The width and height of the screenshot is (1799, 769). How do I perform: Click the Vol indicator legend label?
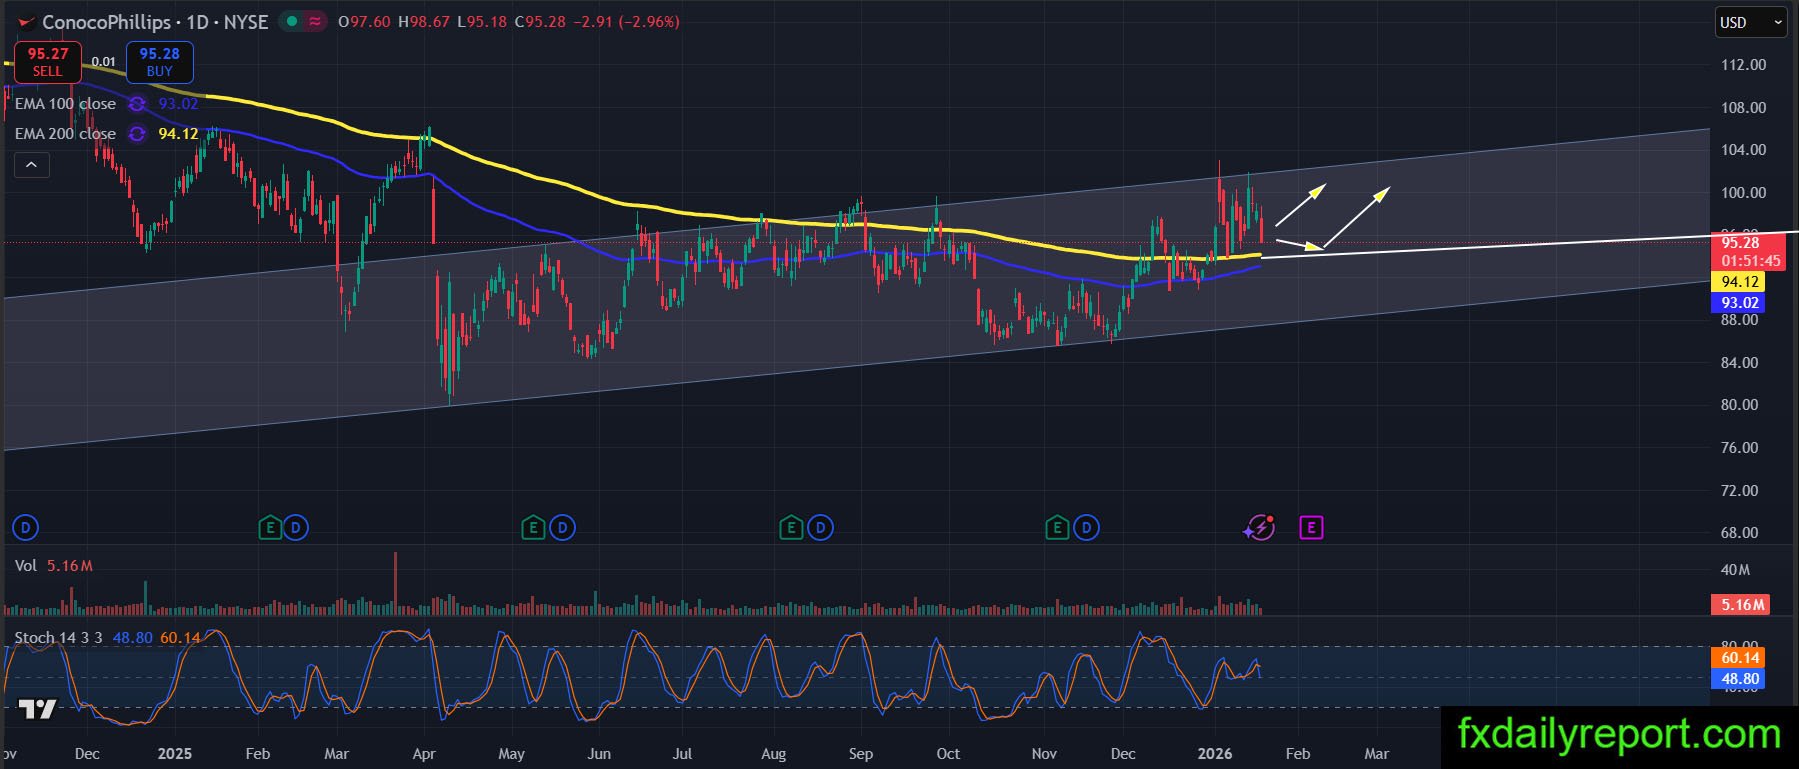26,566
